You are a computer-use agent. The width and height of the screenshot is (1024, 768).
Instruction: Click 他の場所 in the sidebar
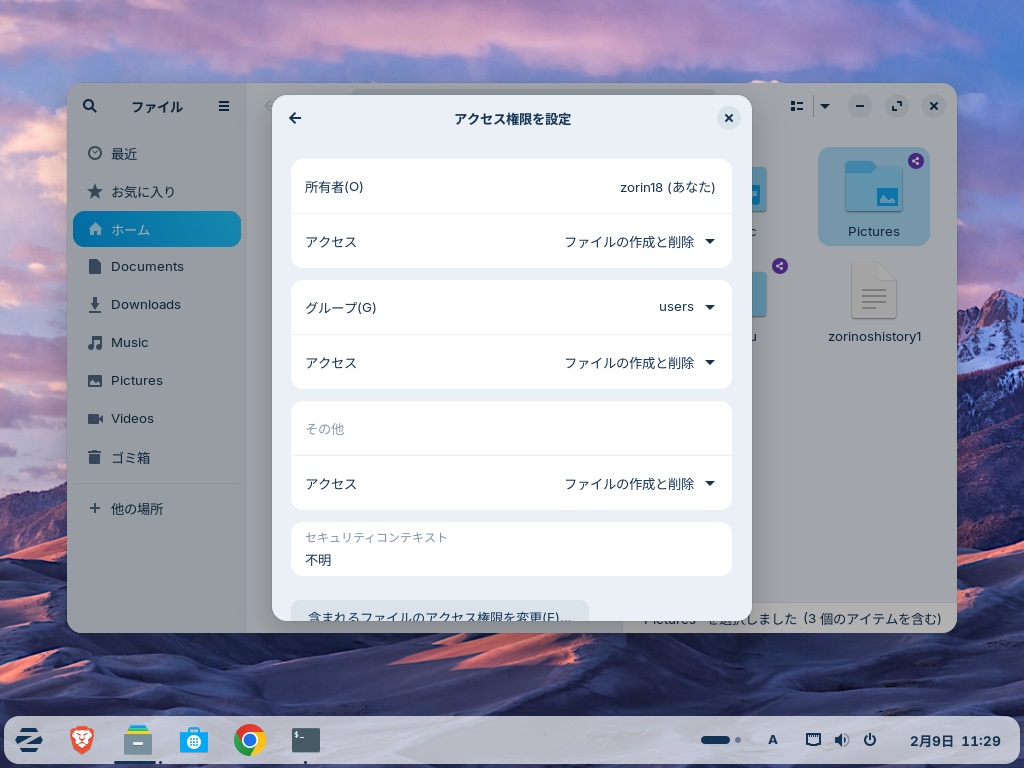point(136,509)
